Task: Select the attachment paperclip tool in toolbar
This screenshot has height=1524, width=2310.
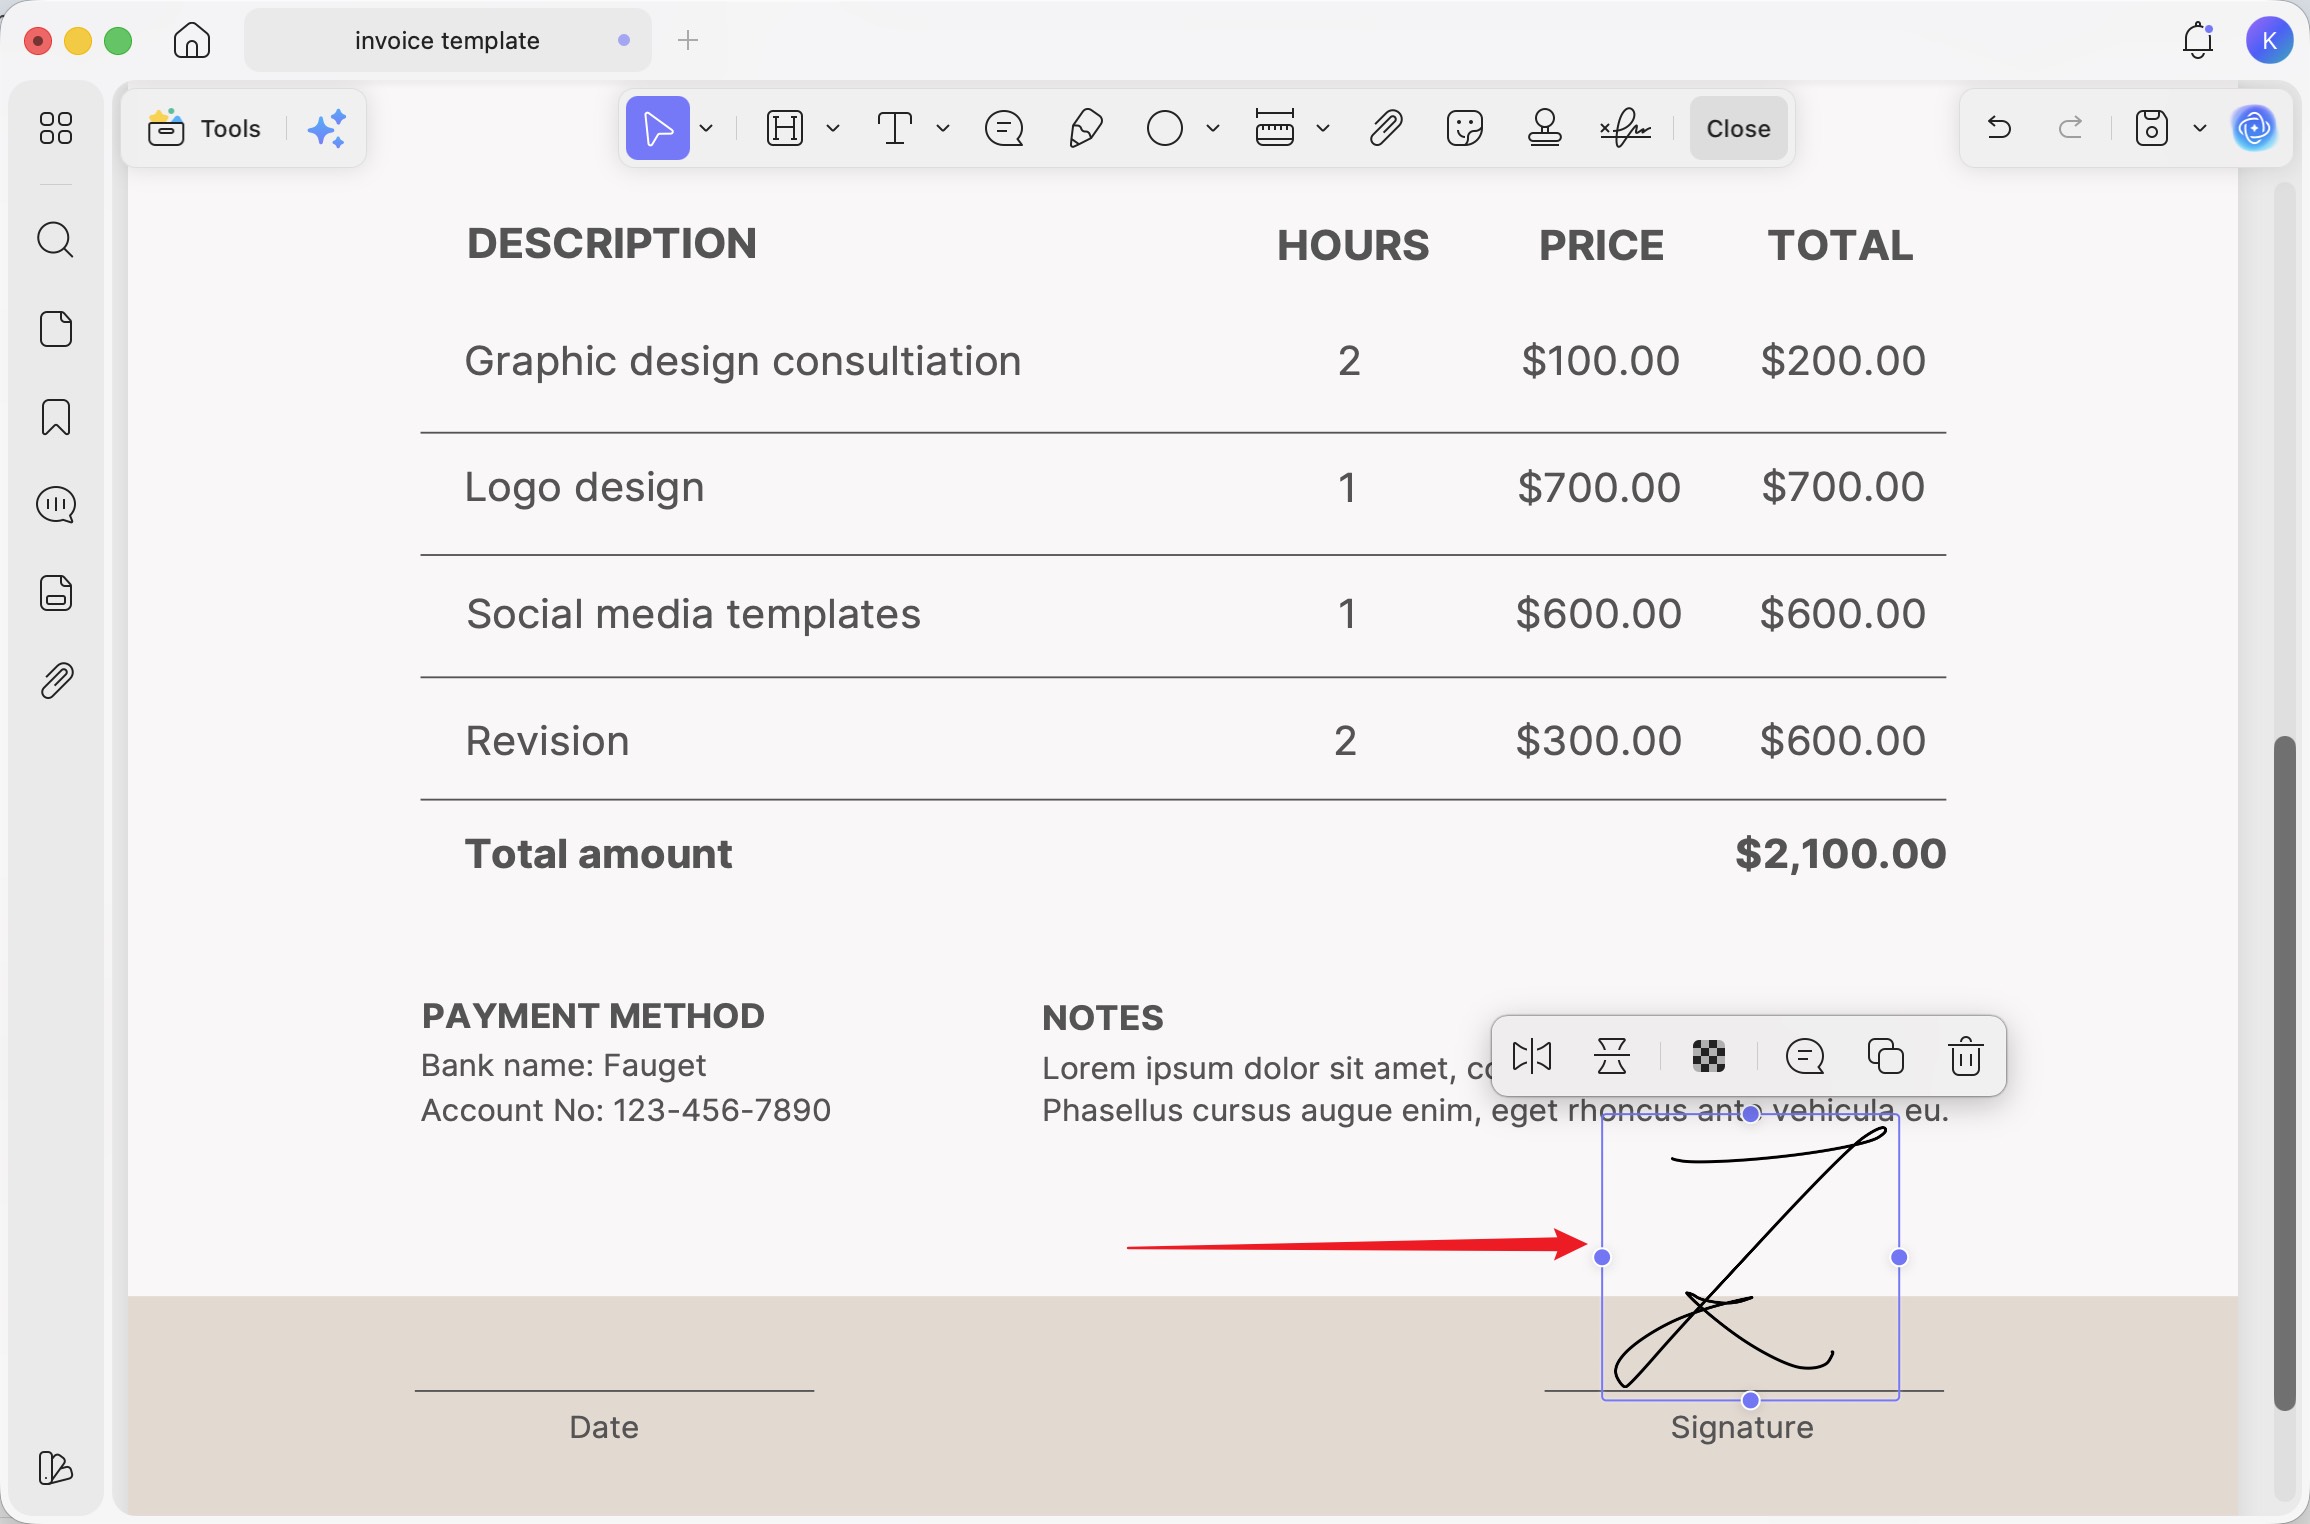Action: [1385, 128]
